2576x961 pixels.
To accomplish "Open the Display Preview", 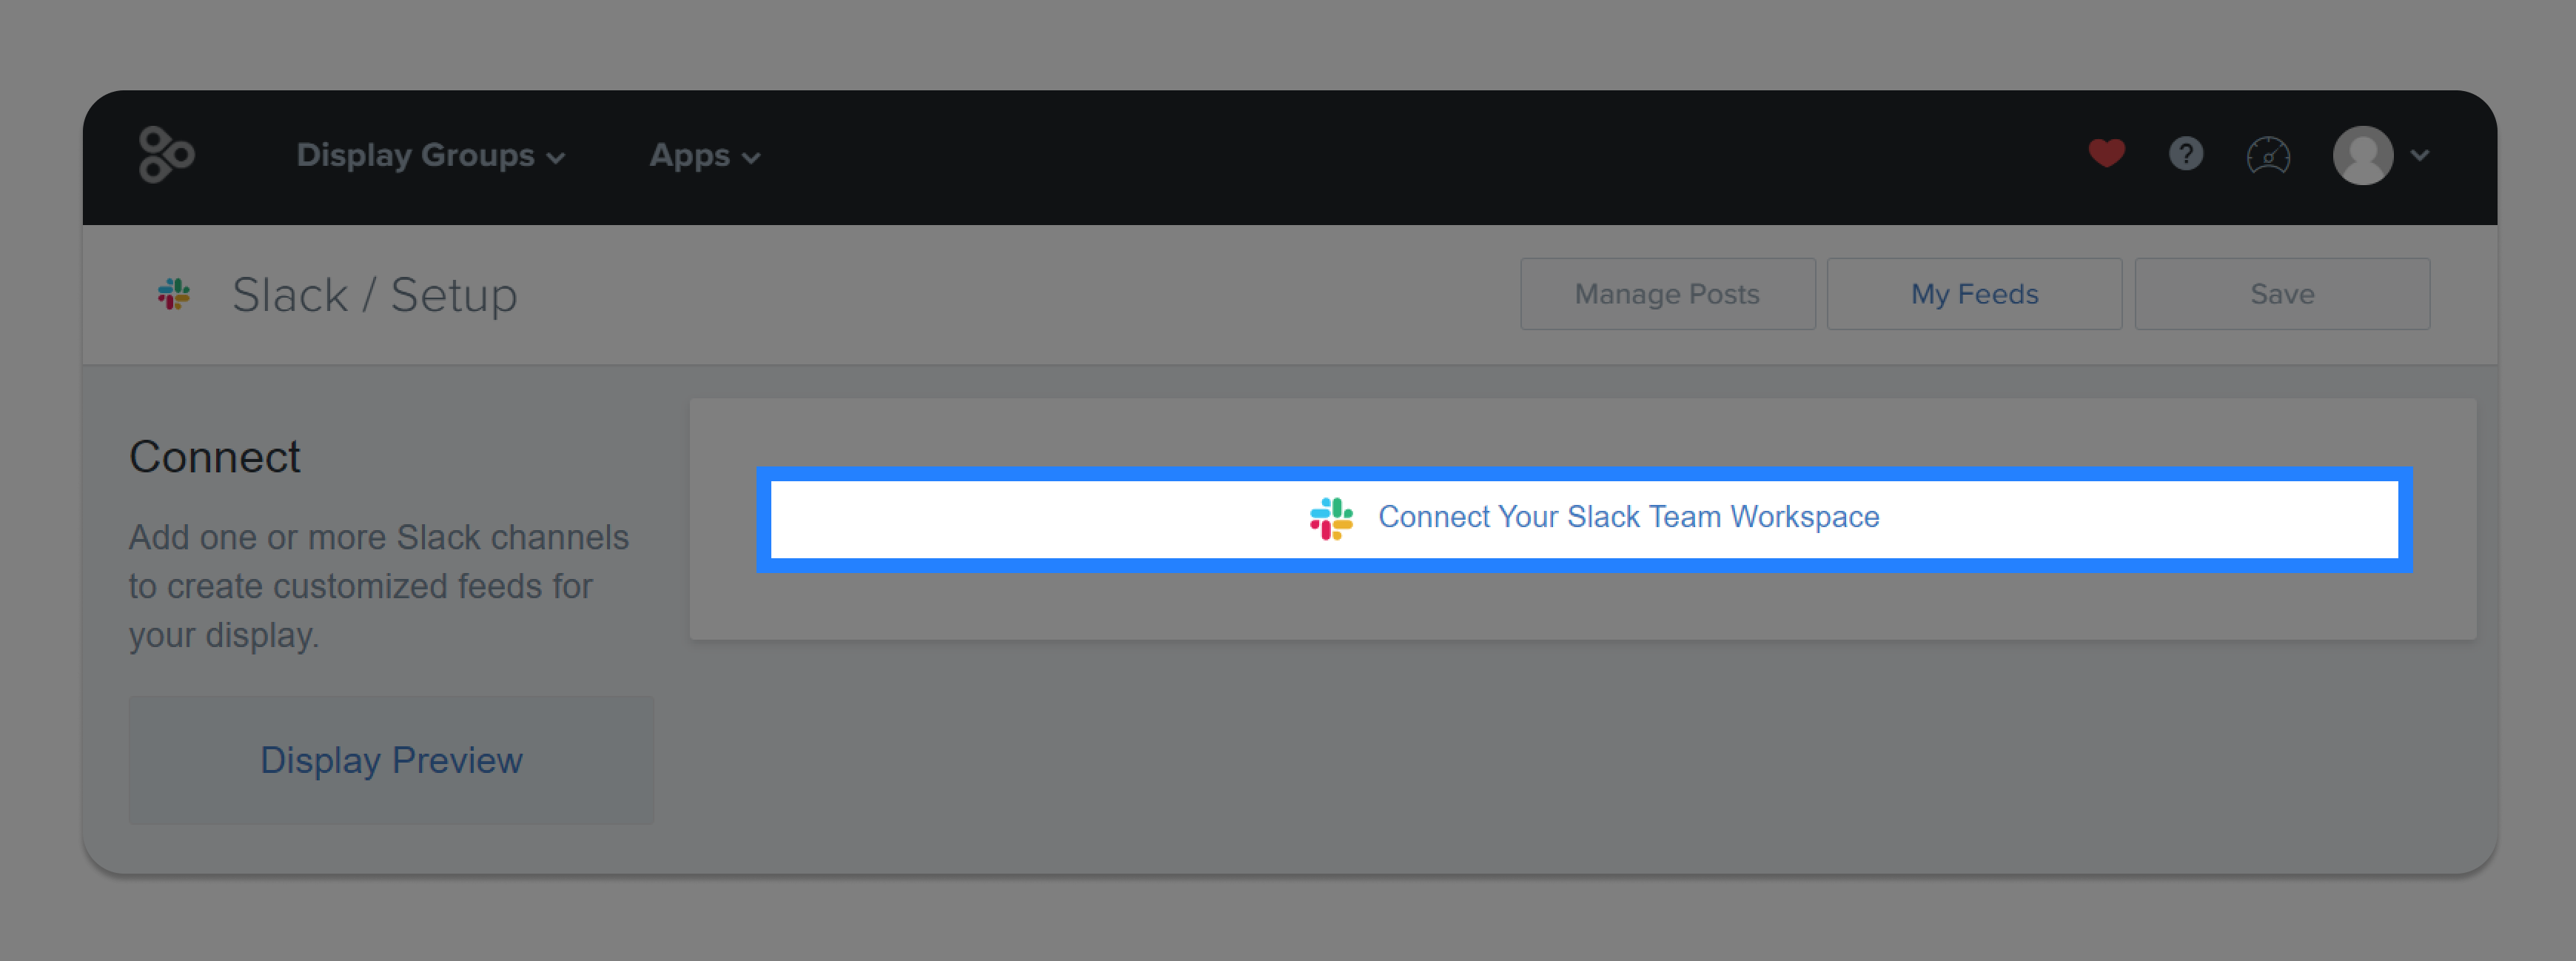I will pyautogui.click(x=391, y=760).
